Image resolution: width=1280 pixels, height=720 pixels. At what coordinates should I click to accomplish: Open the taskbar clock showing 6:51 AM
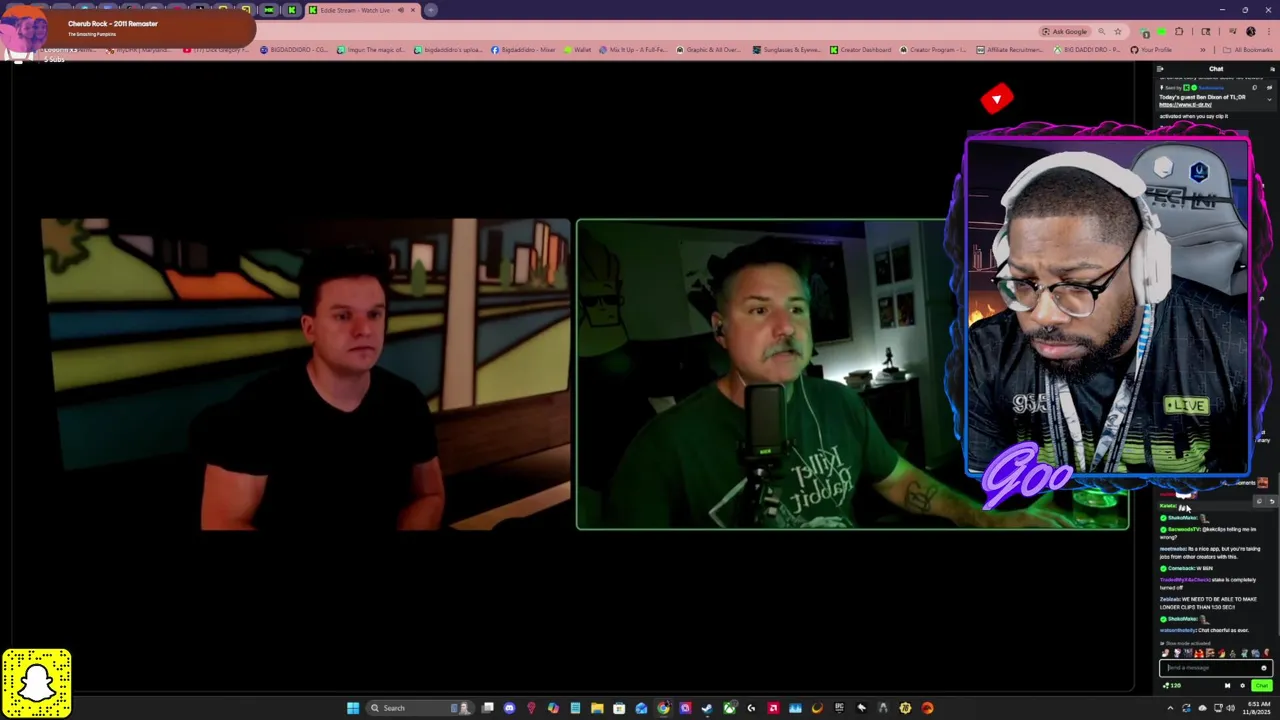click(x=1259, y=708)
